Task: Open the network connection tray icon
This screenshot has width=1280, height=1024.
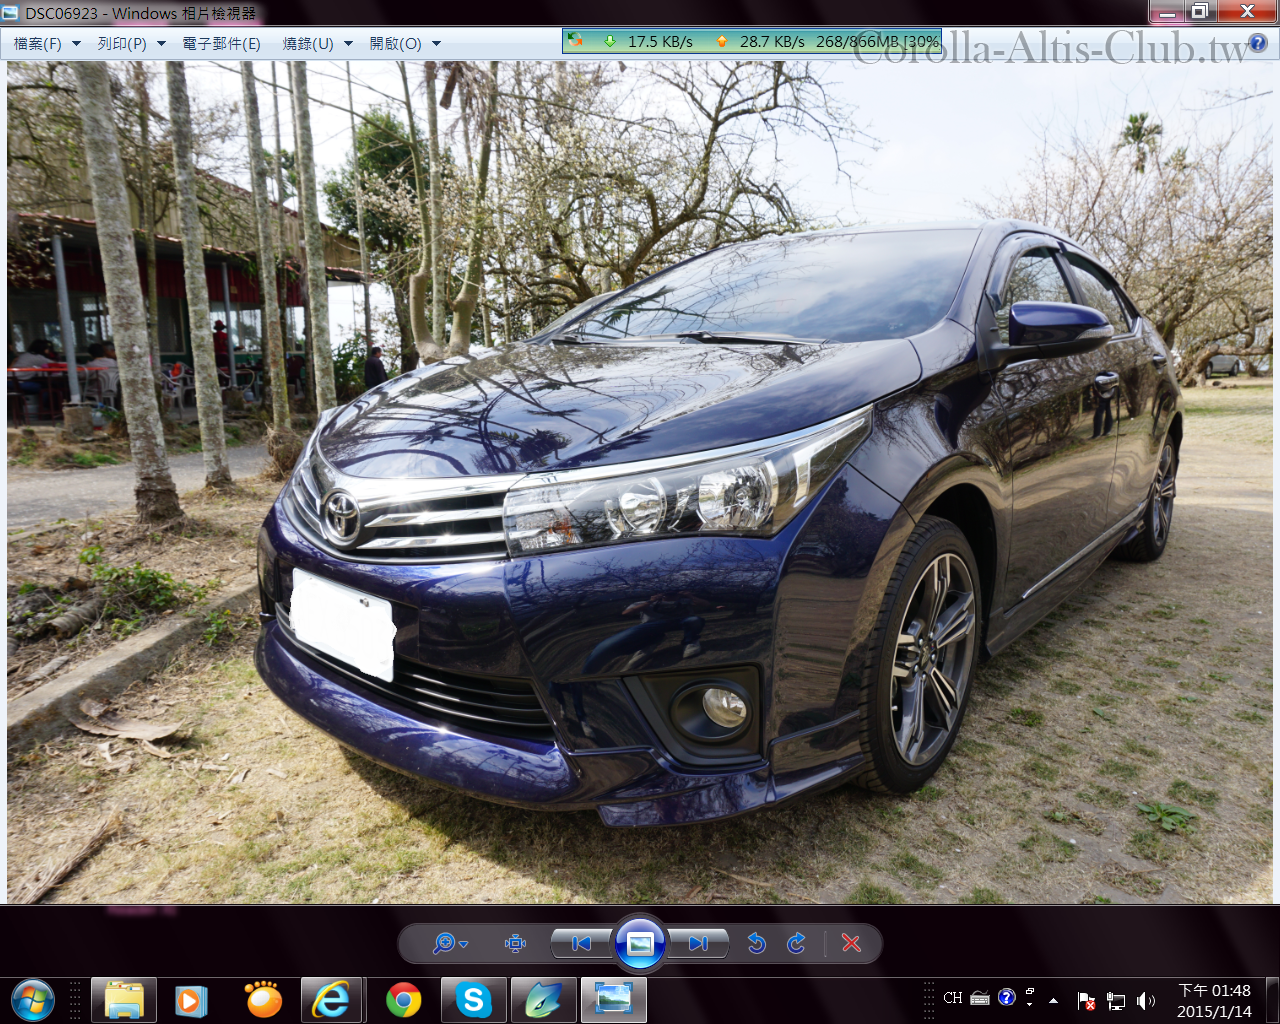Action: pyautogui.click(x=1116, y=1001)
